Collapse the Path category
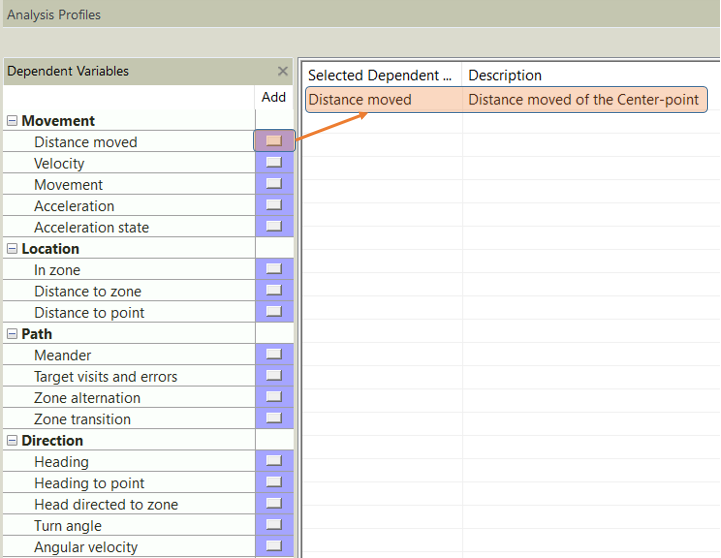 click(12, 334)
